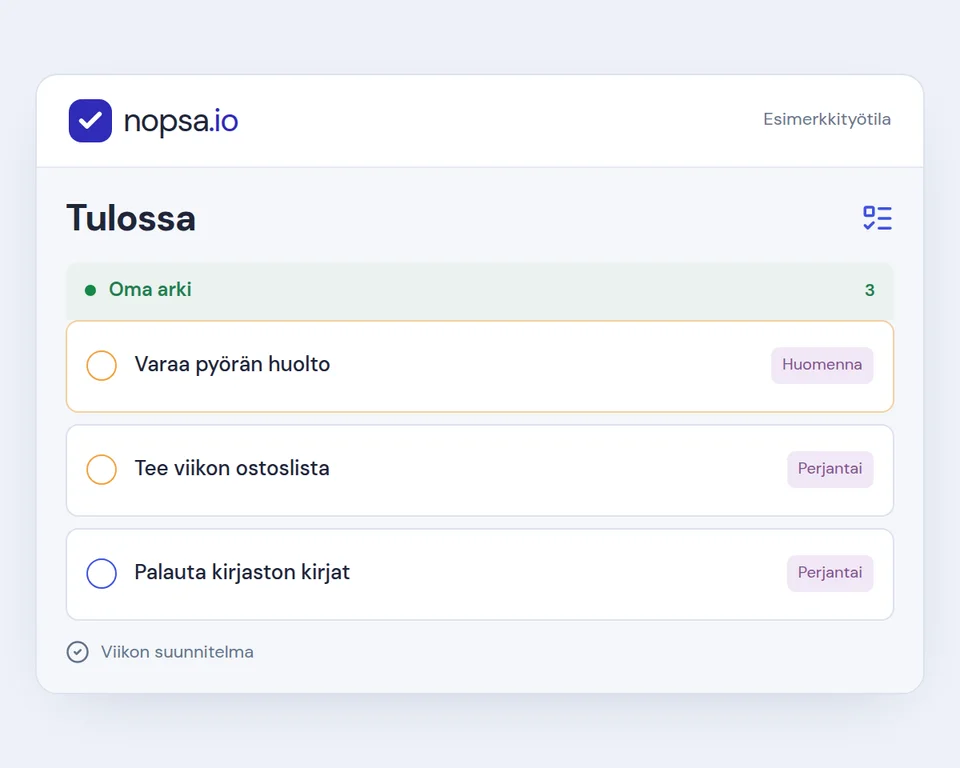Click Perjantai tag on Palauta kirjaston kirjat
The height and width of the screenshot is (768, 960).
[830, 573]
